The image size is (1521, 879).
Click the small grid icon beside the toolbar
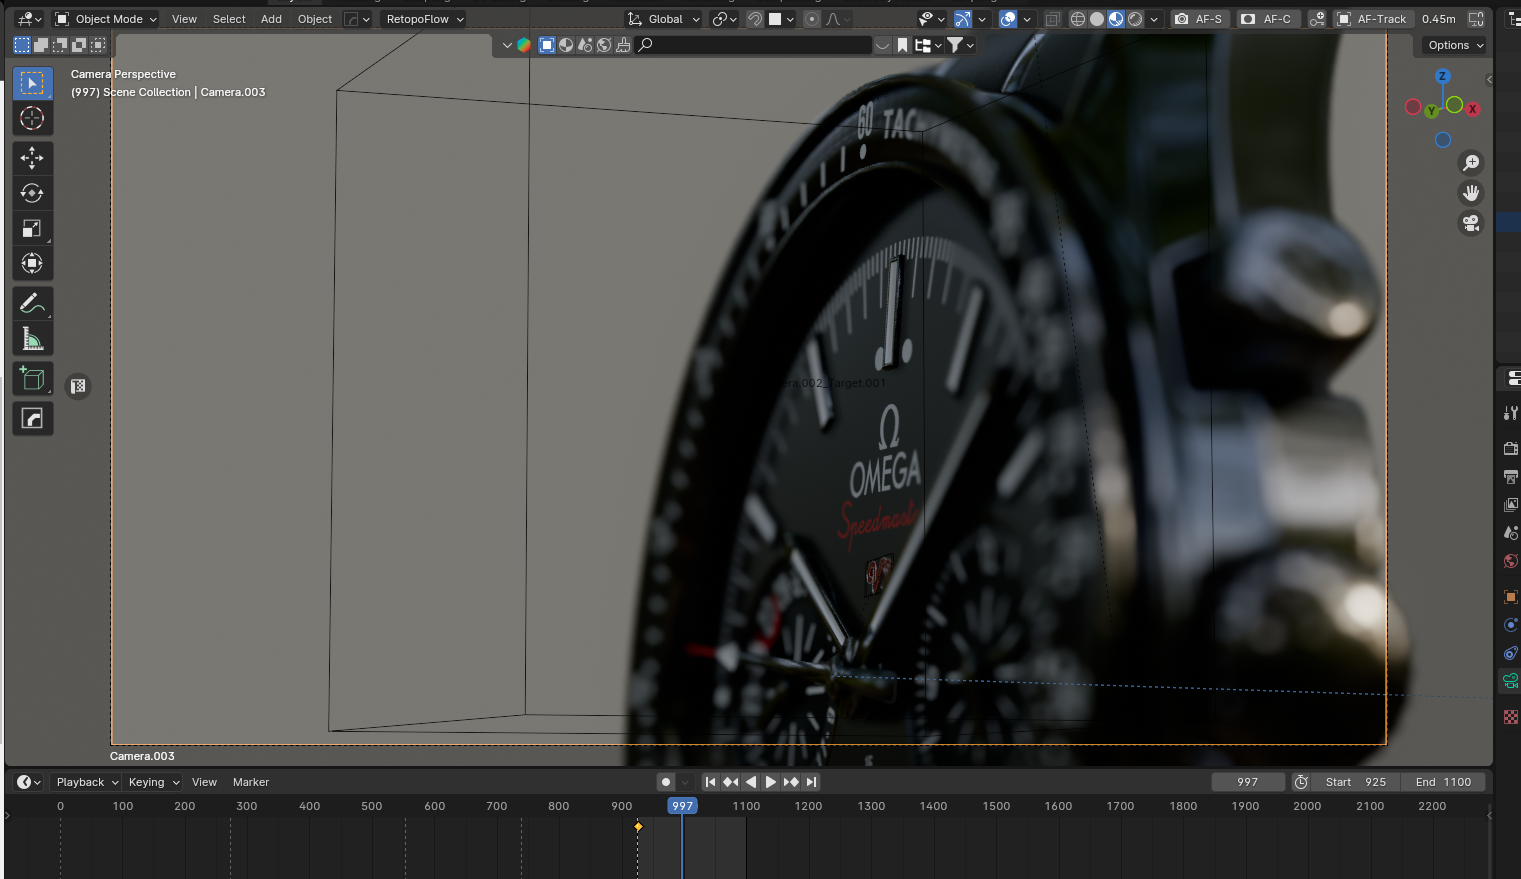pyautogui.click(x=78, y=386)
